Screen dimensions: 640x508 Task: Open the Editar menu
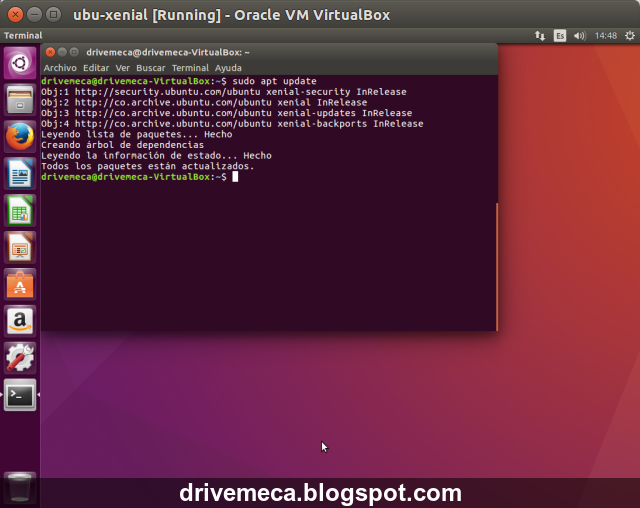point(96,68)
